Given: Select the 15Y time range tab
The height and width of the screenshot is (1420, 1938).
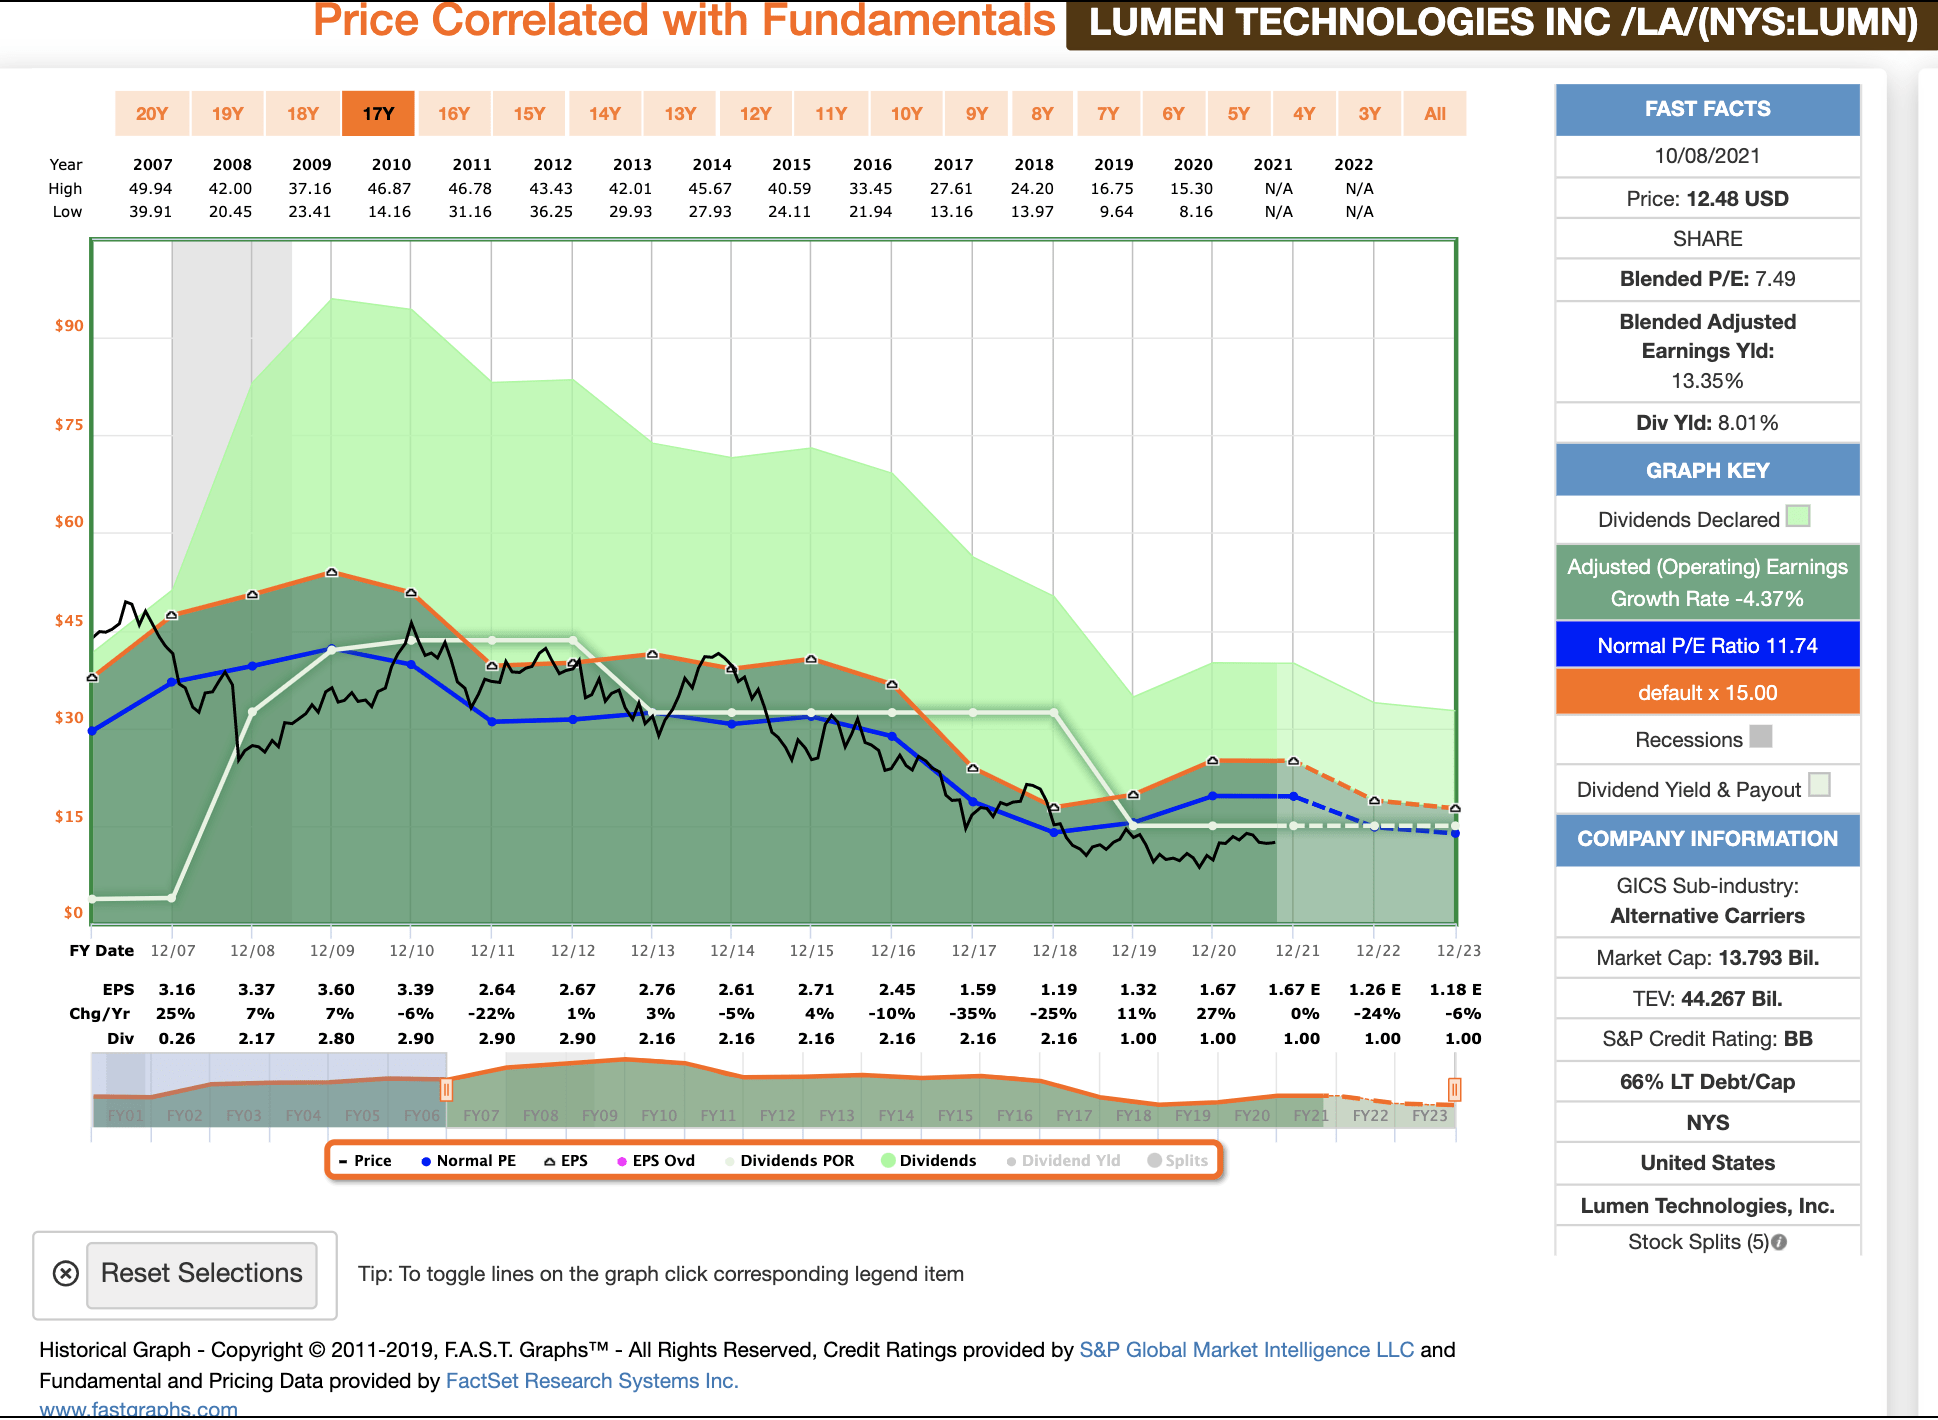Looking at the screenshot, I should point(529,113).
